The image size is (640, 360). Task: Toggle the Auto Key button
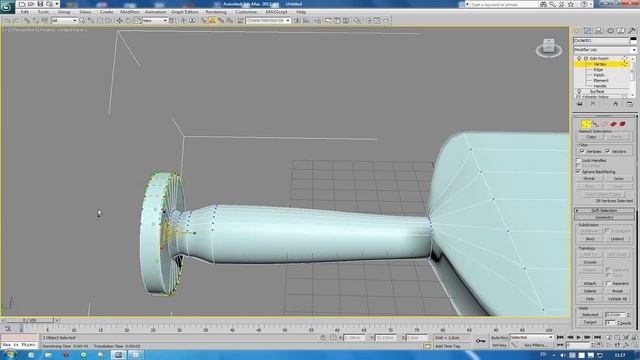pos(499,338)
